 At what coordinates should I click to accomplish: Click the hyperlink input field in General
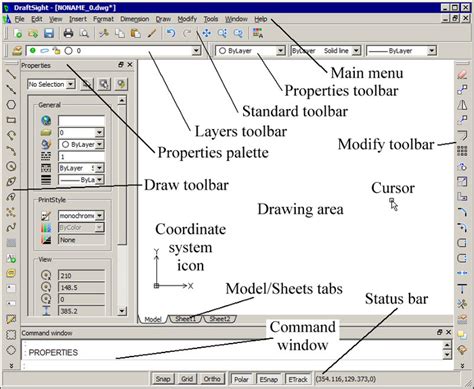coord(81,120)
